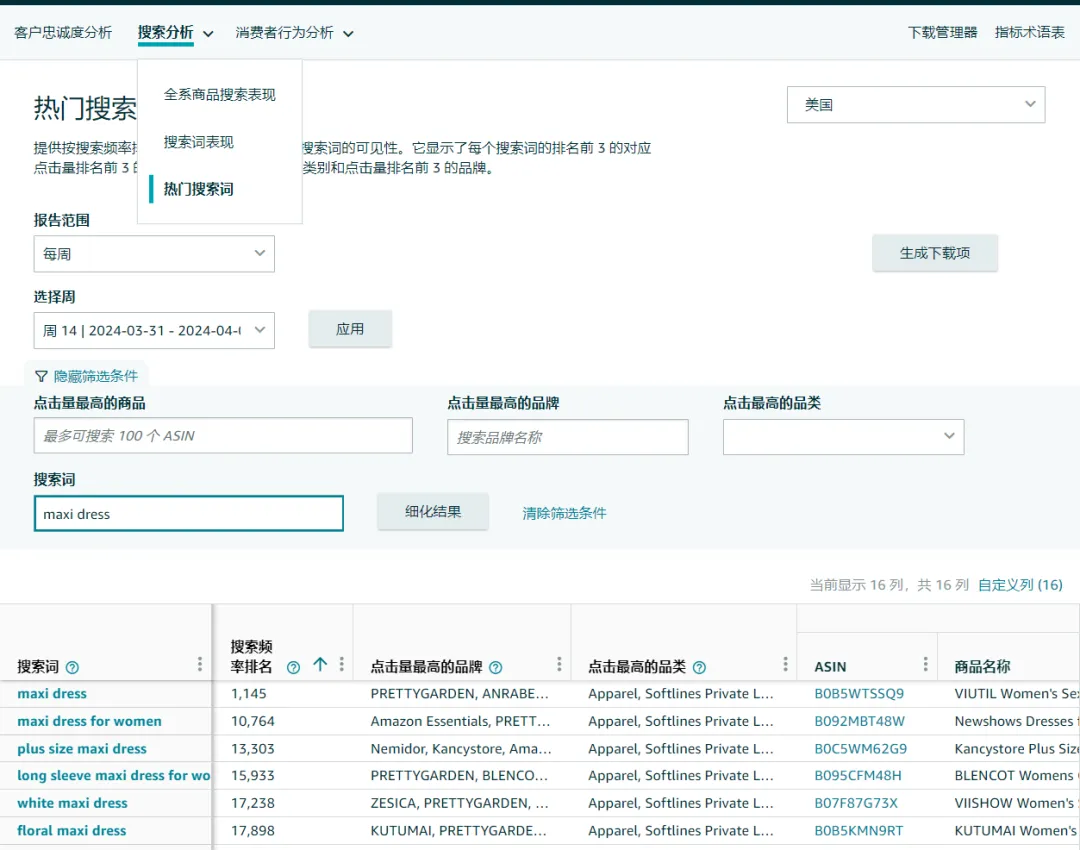1080x850 pixels.
Task: Open 消费者行为分析 navigation menu
Action: [x=294, y=33]
